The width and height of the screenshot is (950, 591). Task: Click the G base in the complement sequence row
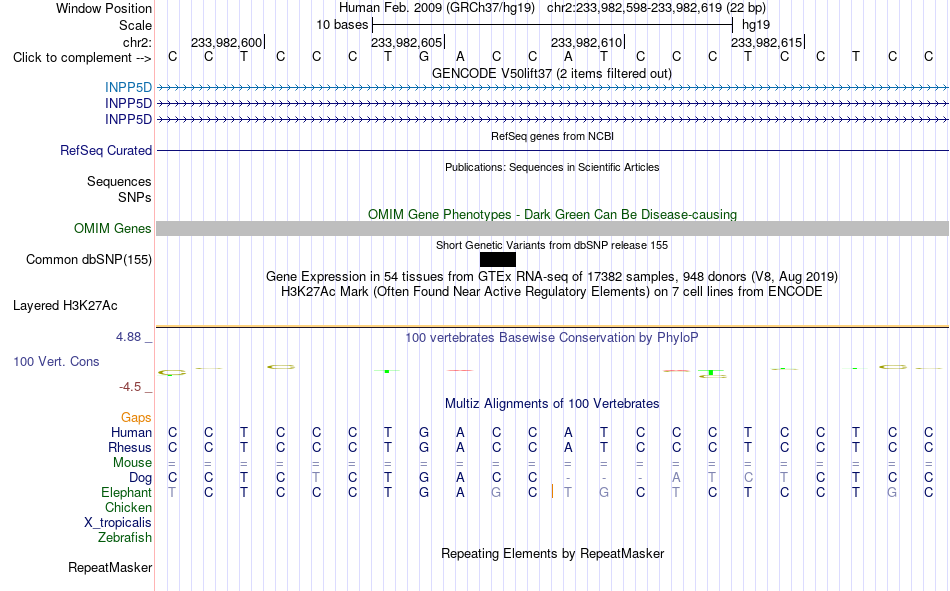click(x=424, y=57)
